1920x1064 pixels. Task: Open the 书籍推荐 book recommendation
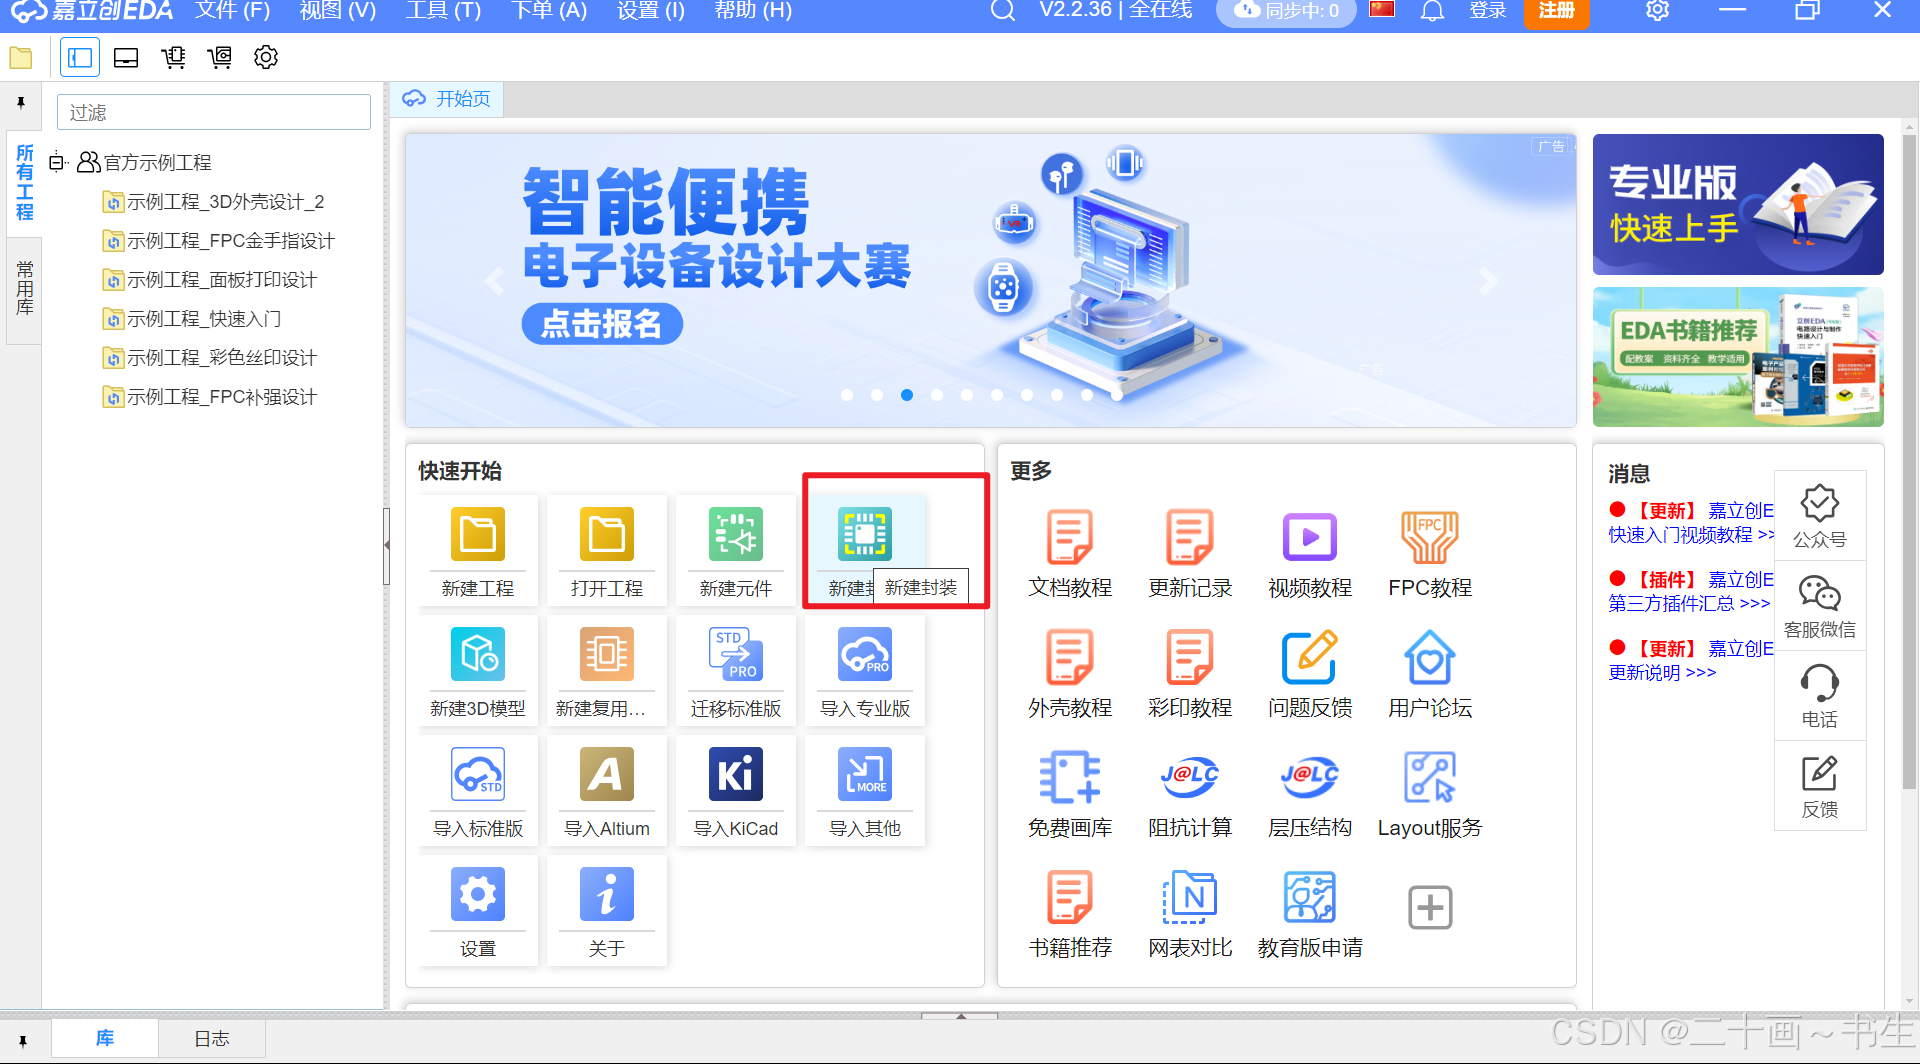point(1070,897)
